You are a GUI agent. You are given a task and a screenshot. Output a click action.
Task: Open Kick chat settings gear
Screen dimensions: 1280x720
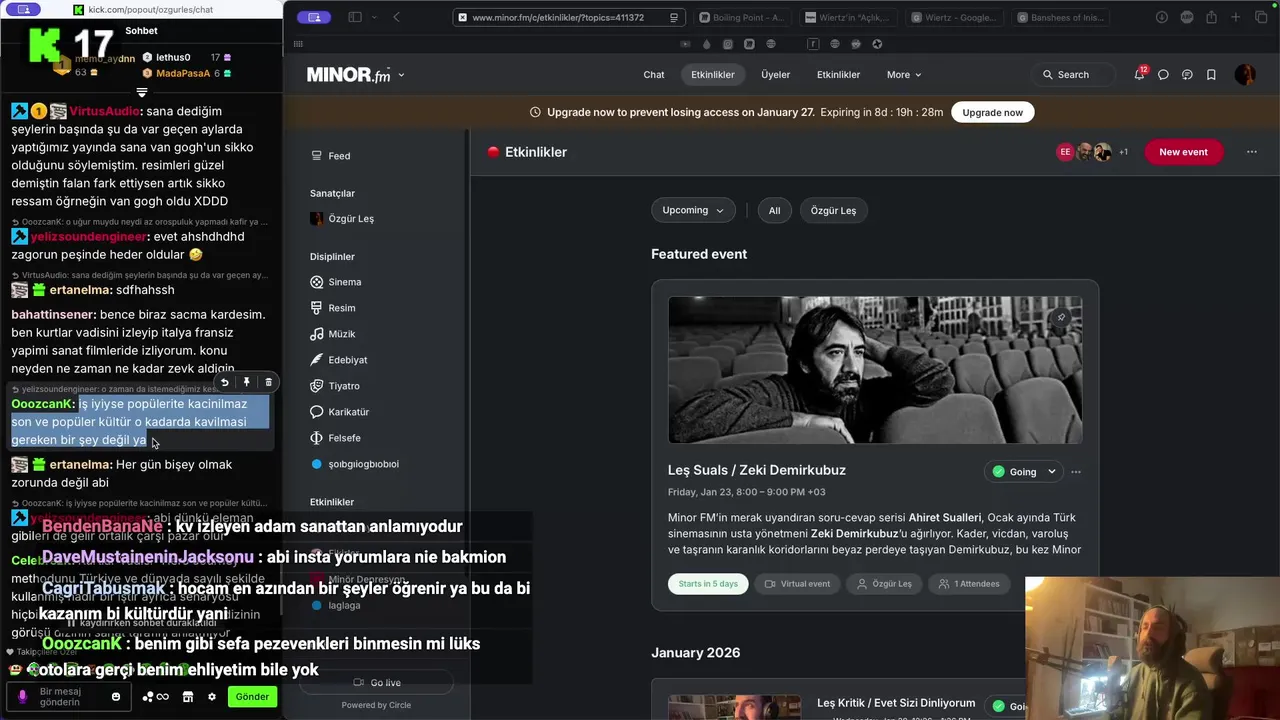[211, 697]
